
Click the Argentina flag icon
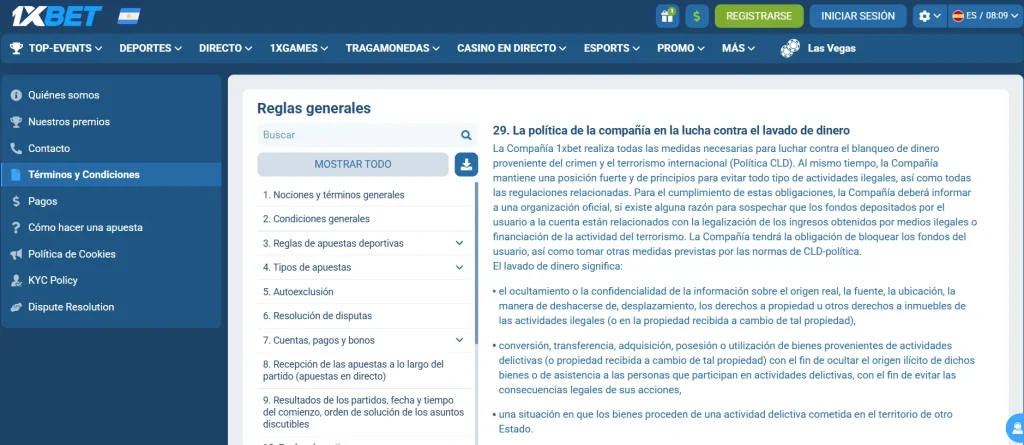tap(129, 16)
